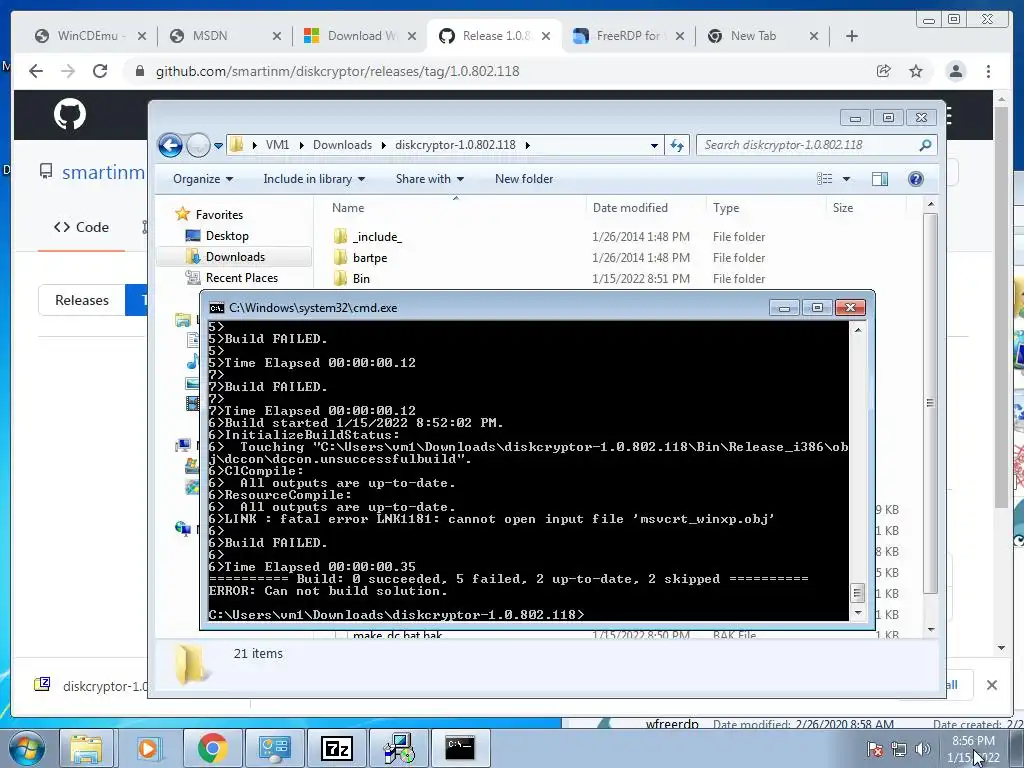
Task: Select Desktop in Favorites
Action: pos(227,236)
